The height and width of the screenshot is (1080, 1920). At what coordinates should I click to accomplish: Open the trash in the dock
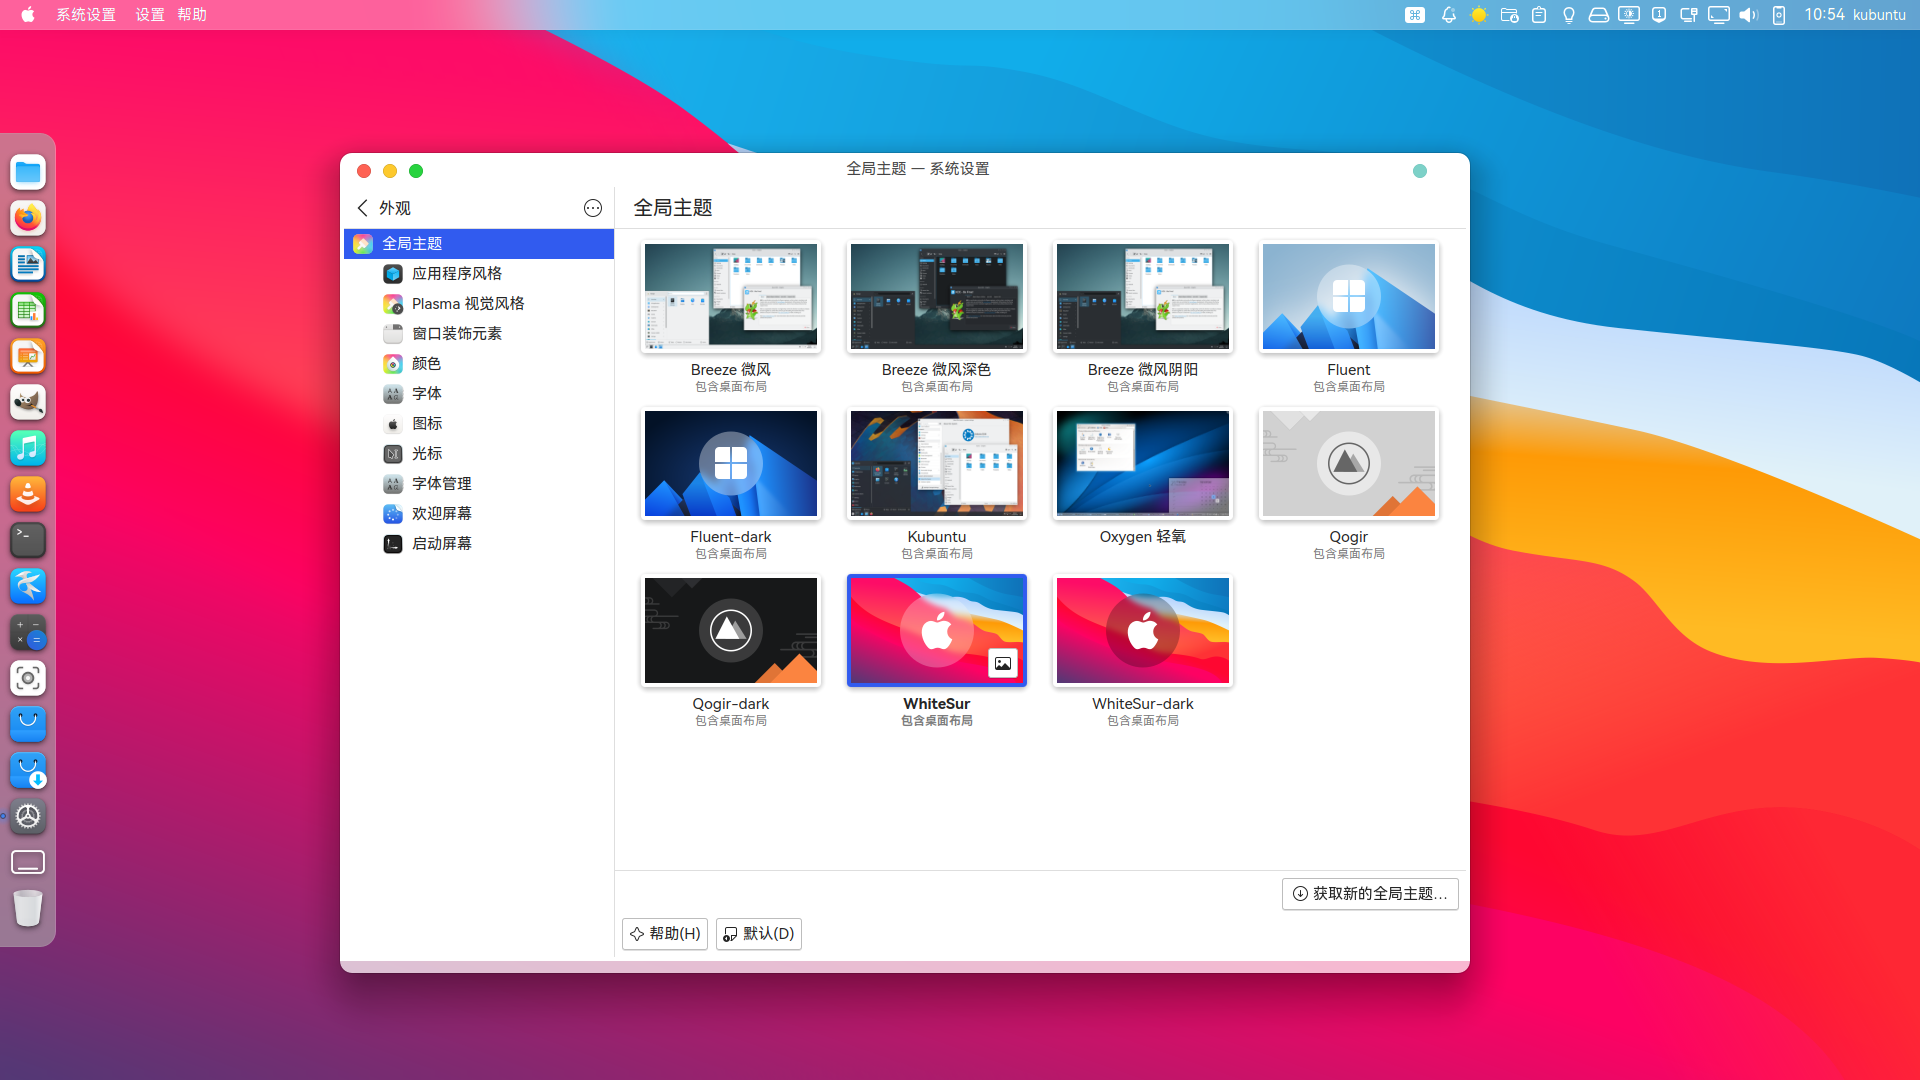[28, 908]
